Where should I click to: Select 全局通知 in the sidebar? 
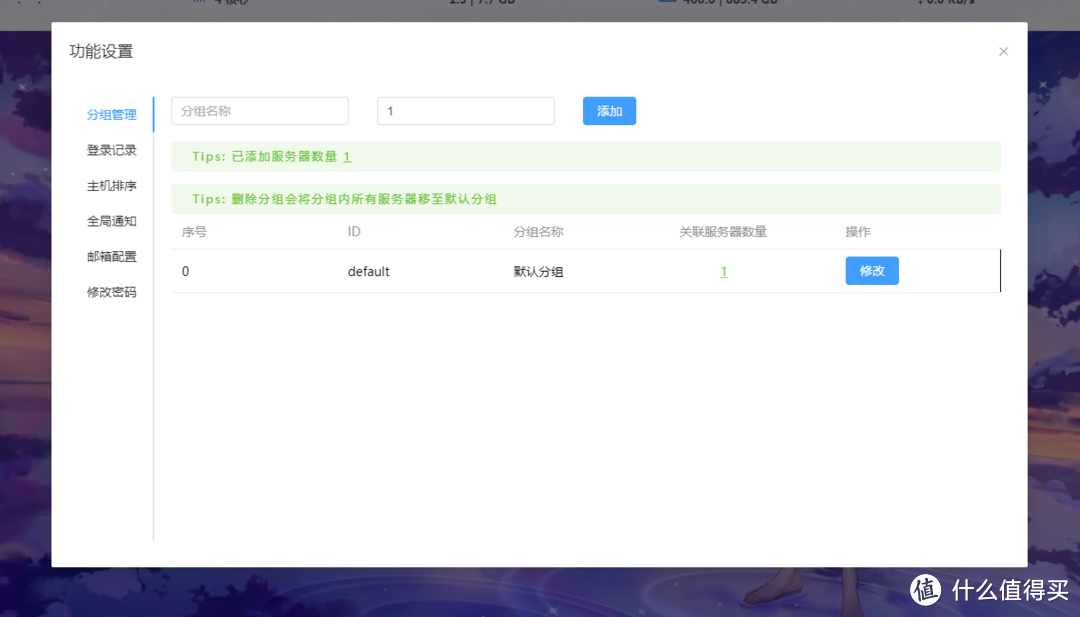coord(111,220)
